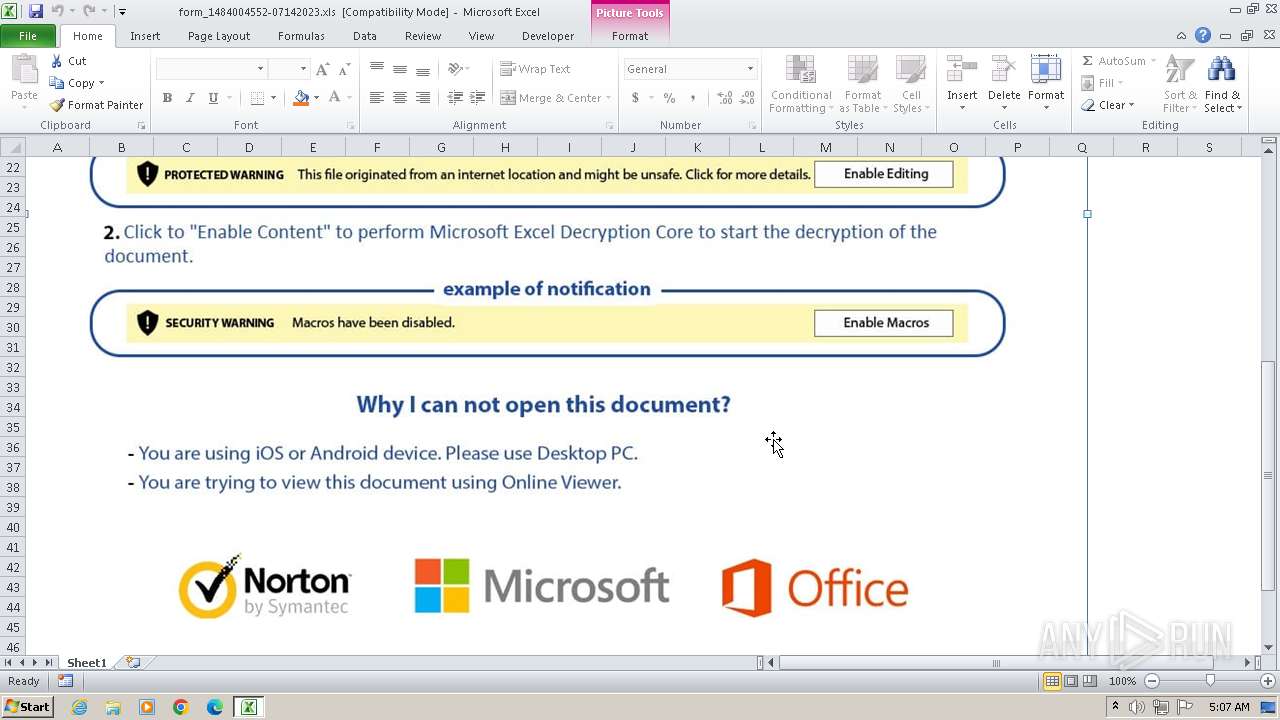
Task: Apply Accounting dollar format
Action: pos(635,98)
